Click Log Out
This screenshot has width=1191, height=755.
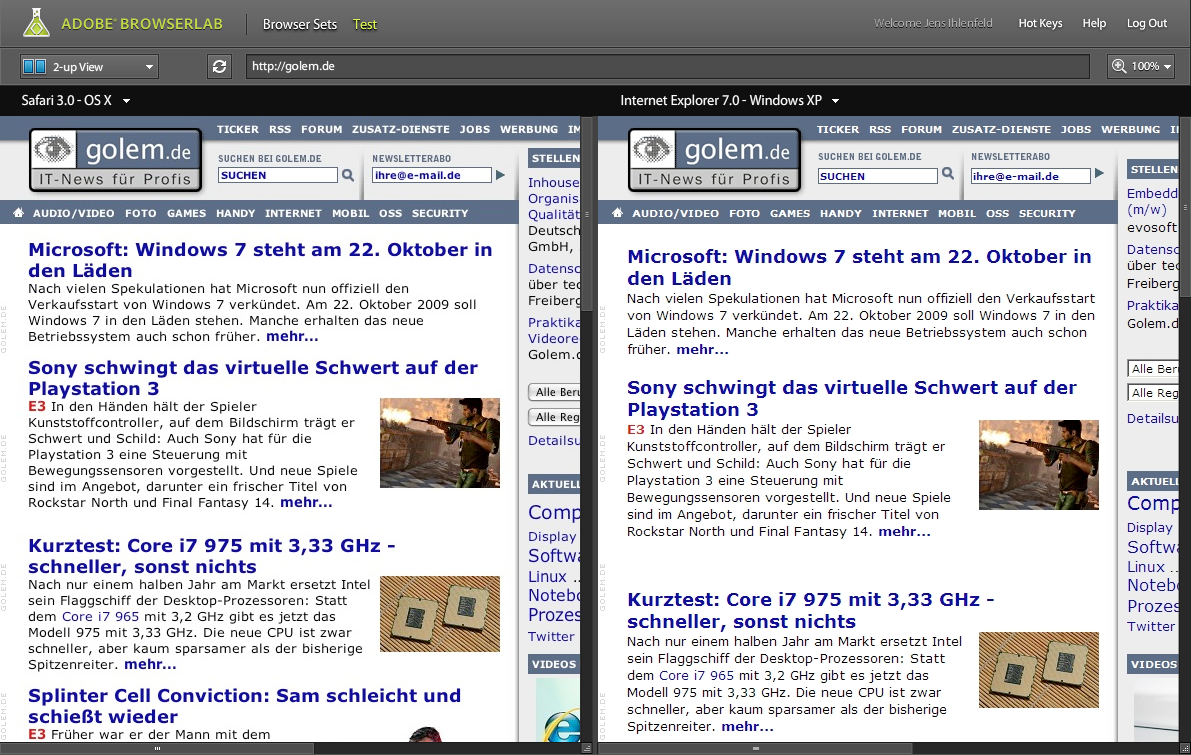(x=1146, y=24)
